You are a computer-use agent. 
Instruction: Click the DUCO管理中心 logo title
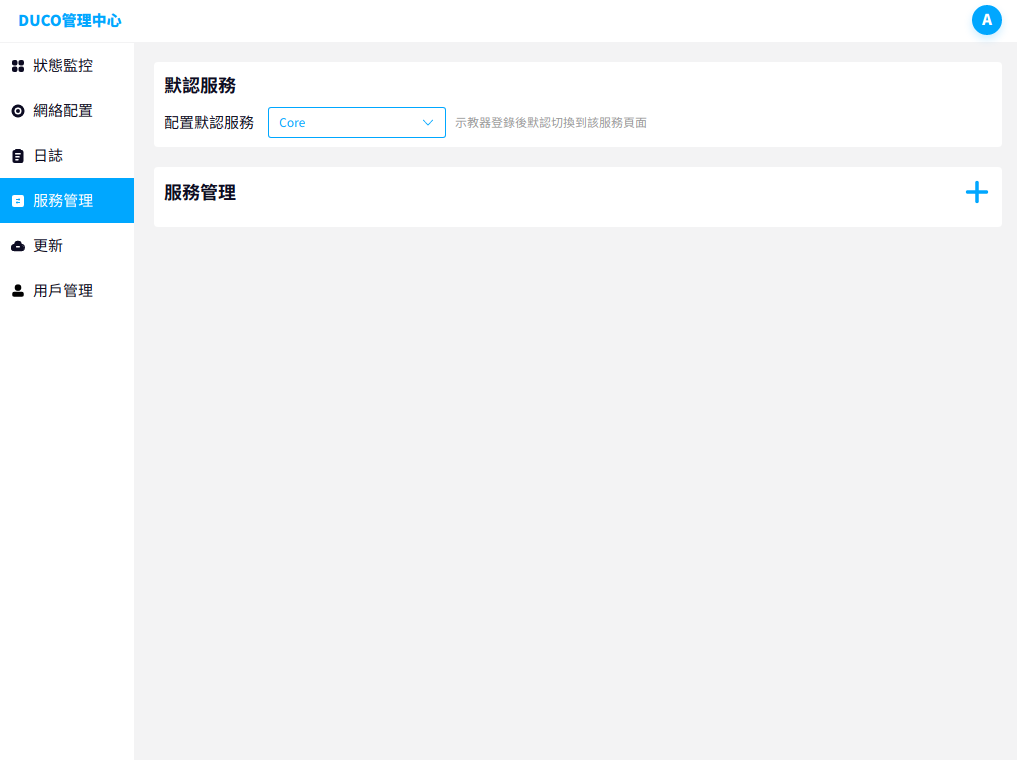pyautogui.click(x=70, y=21)
